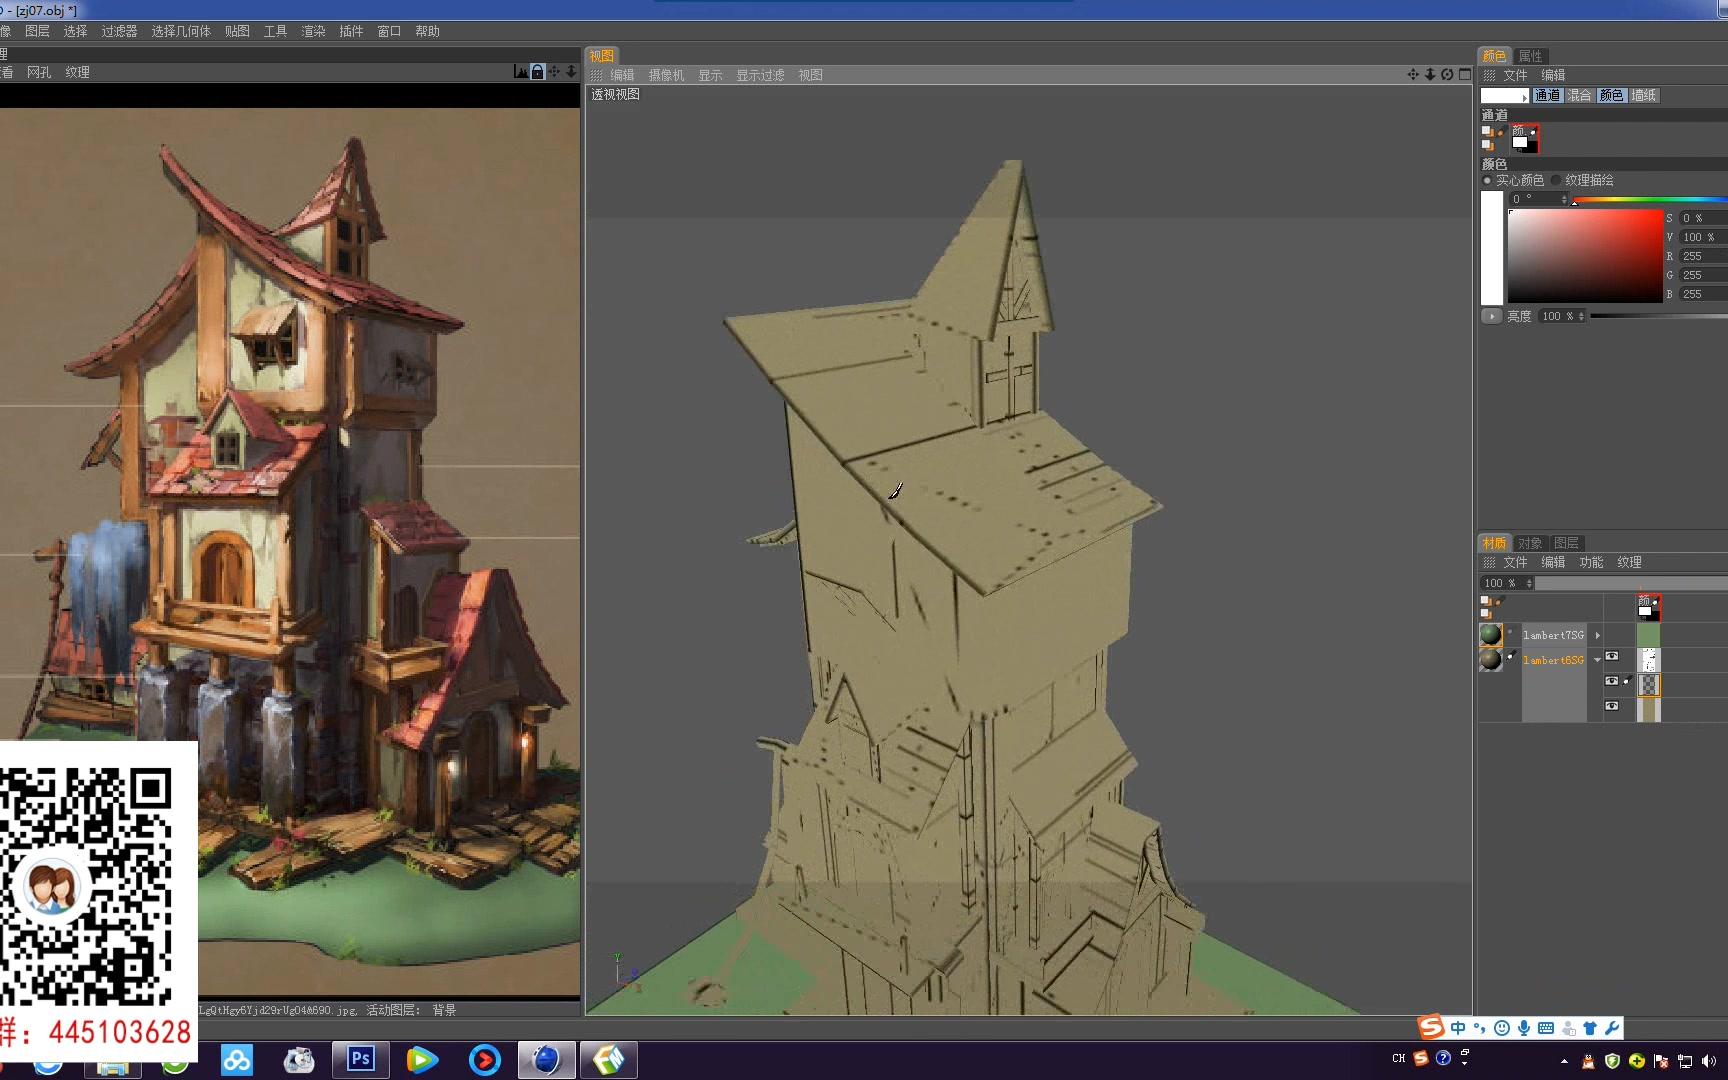The width and height of the screenshot is (1728, 1080).
Task: Click the 3D viewport rotate icon
Action: 1447,74
